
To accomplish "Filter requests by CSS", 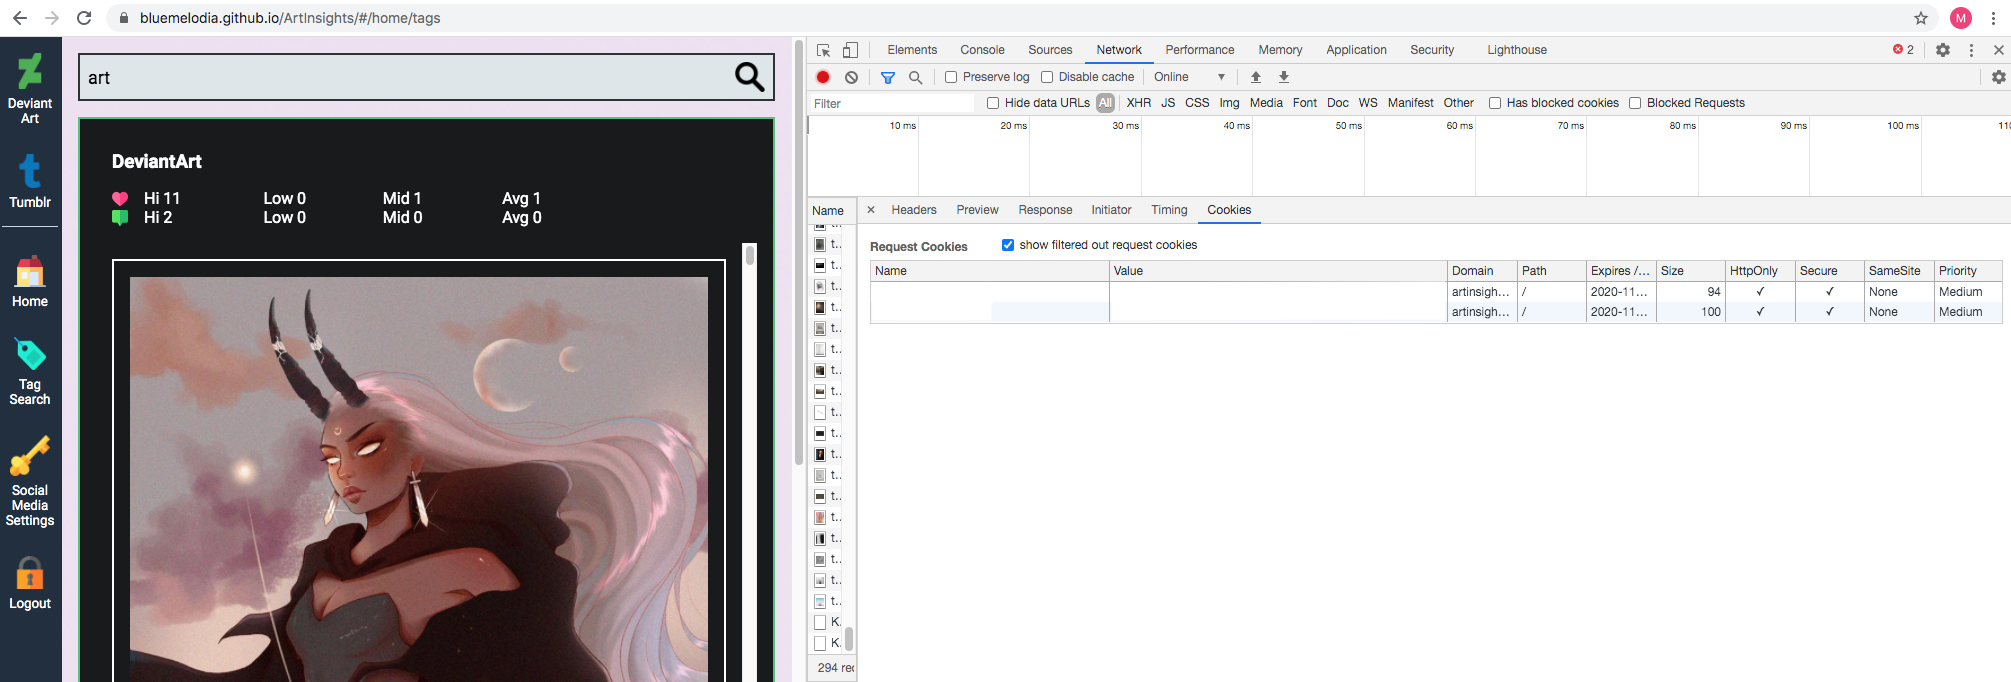I will 1197,103.
